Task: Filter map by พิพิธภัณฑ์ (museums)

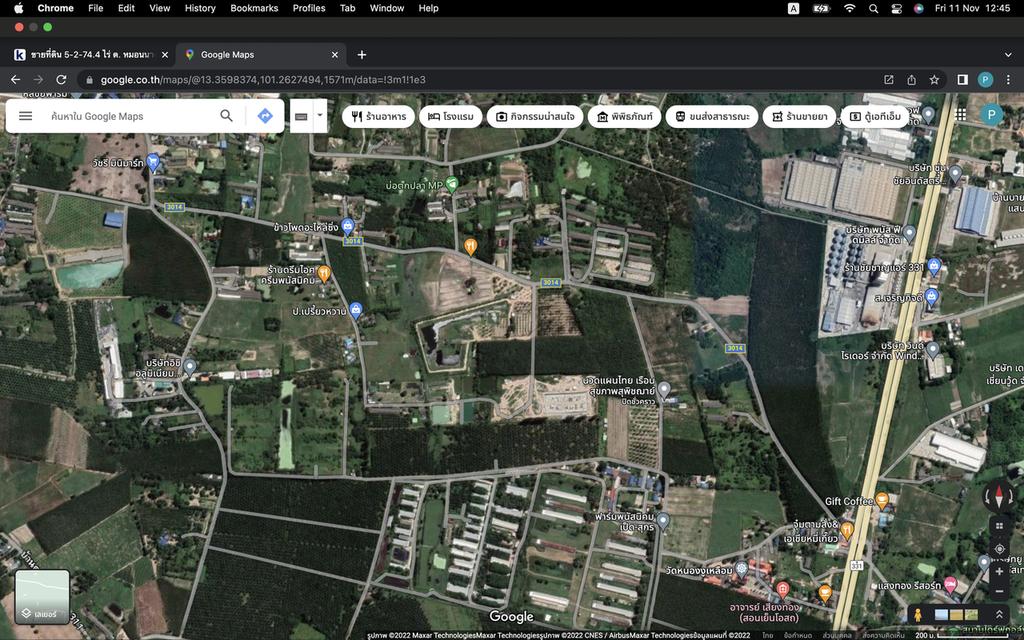Action: (624, 116)
